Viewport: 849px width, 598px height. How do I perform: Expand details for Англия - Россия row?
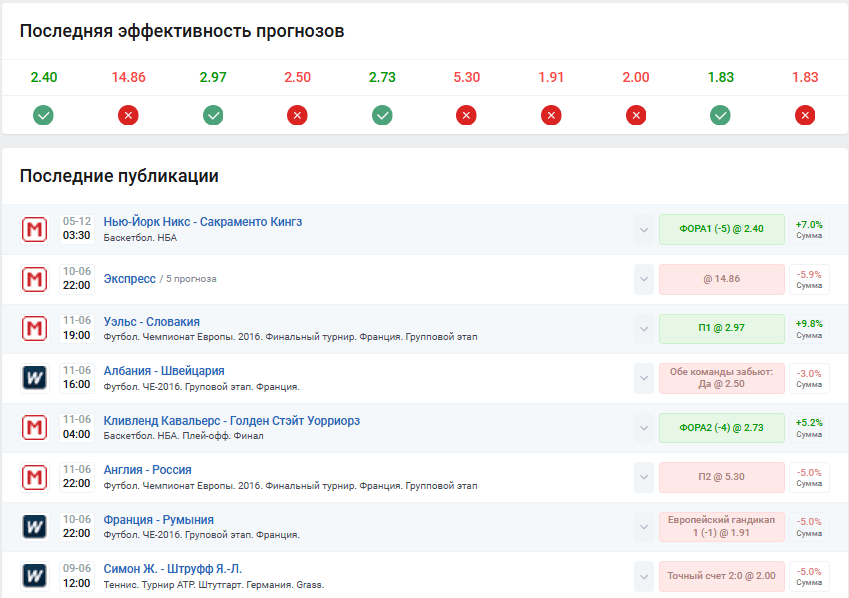pos(643,477)
